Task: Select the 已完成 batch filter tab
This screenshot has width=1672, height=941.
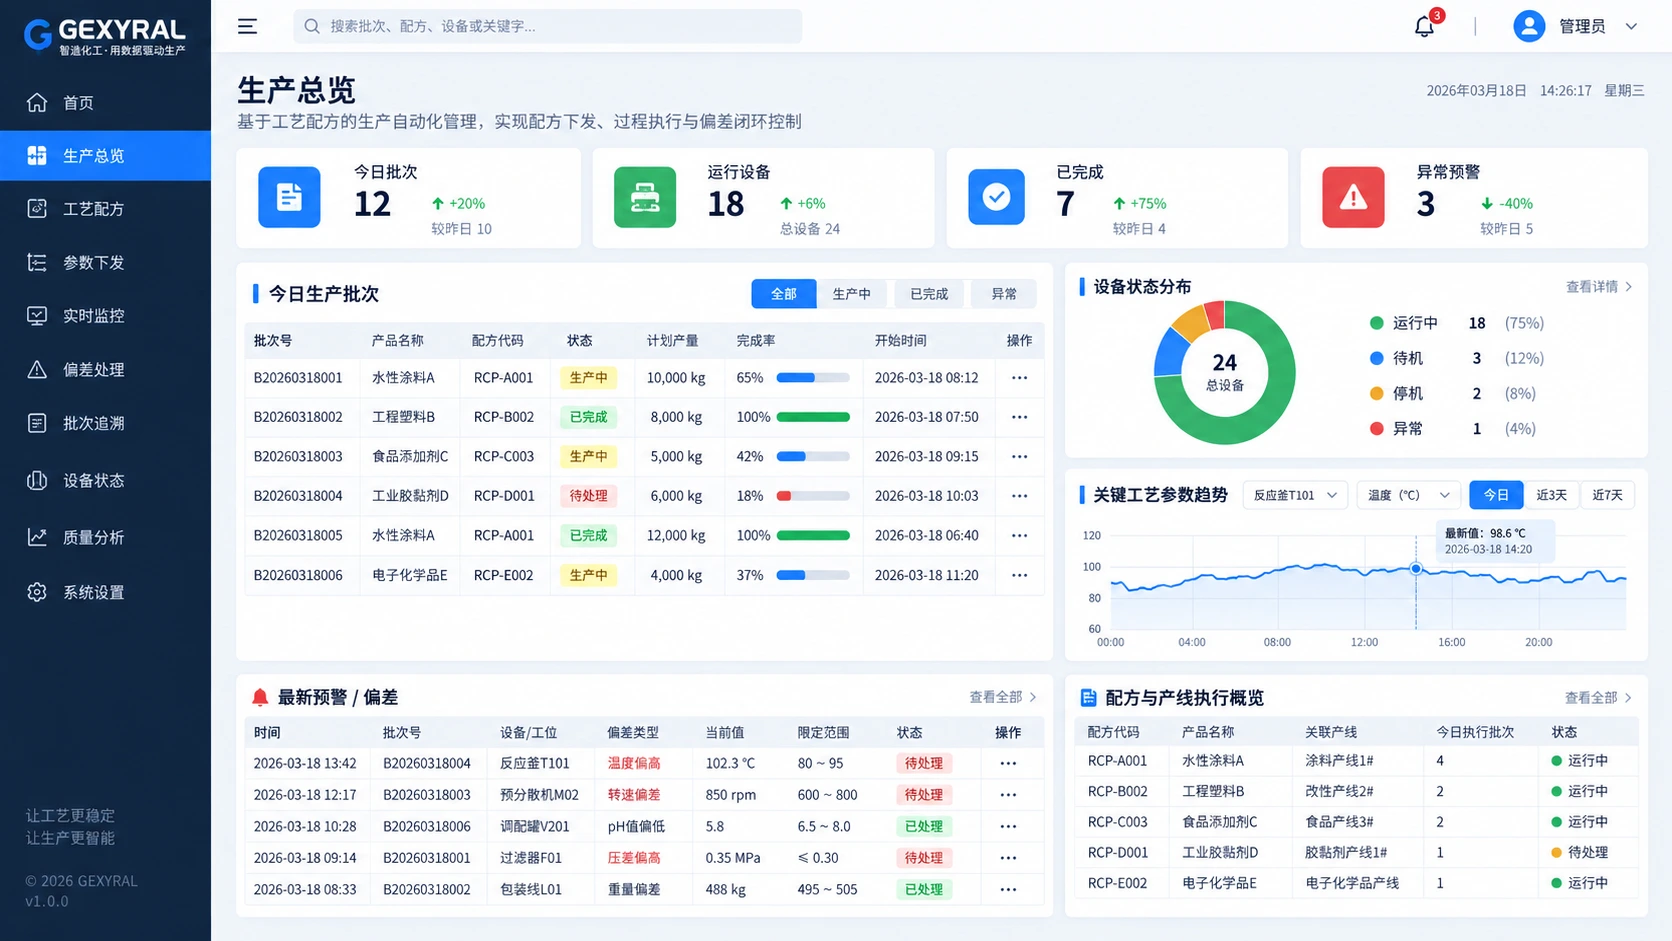Action: pyautogui.click(x=929, y=294)
